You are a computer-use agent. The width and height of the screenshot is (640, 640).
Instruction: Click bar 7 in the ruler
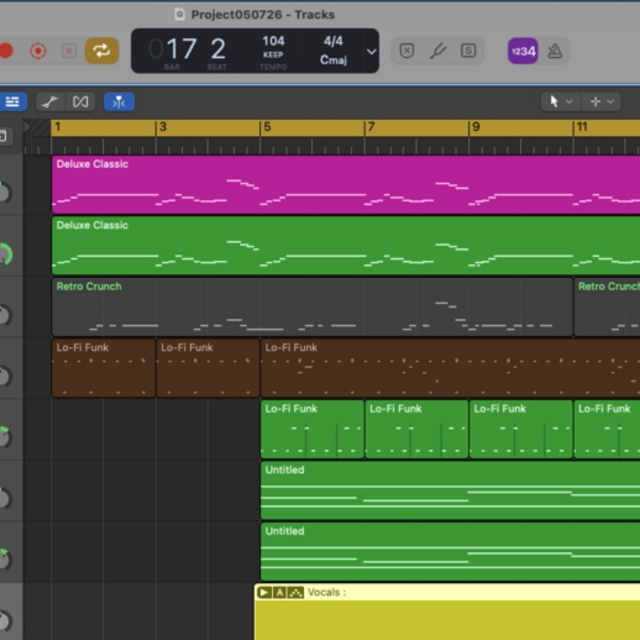click(x=371, y=127)
